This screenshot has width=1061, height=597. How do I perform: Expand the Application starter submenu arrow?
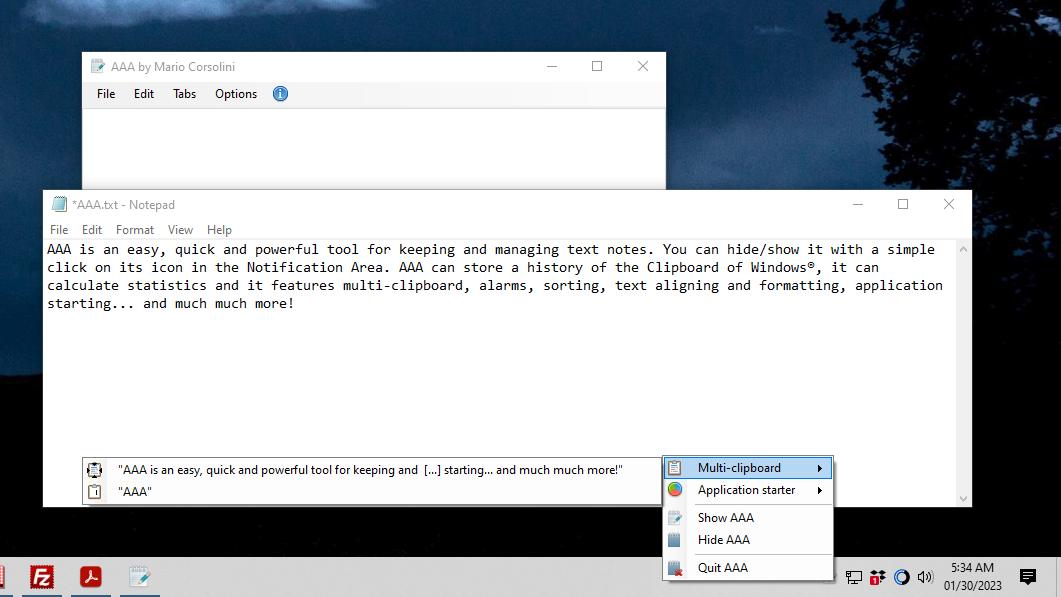coord(819,490)
